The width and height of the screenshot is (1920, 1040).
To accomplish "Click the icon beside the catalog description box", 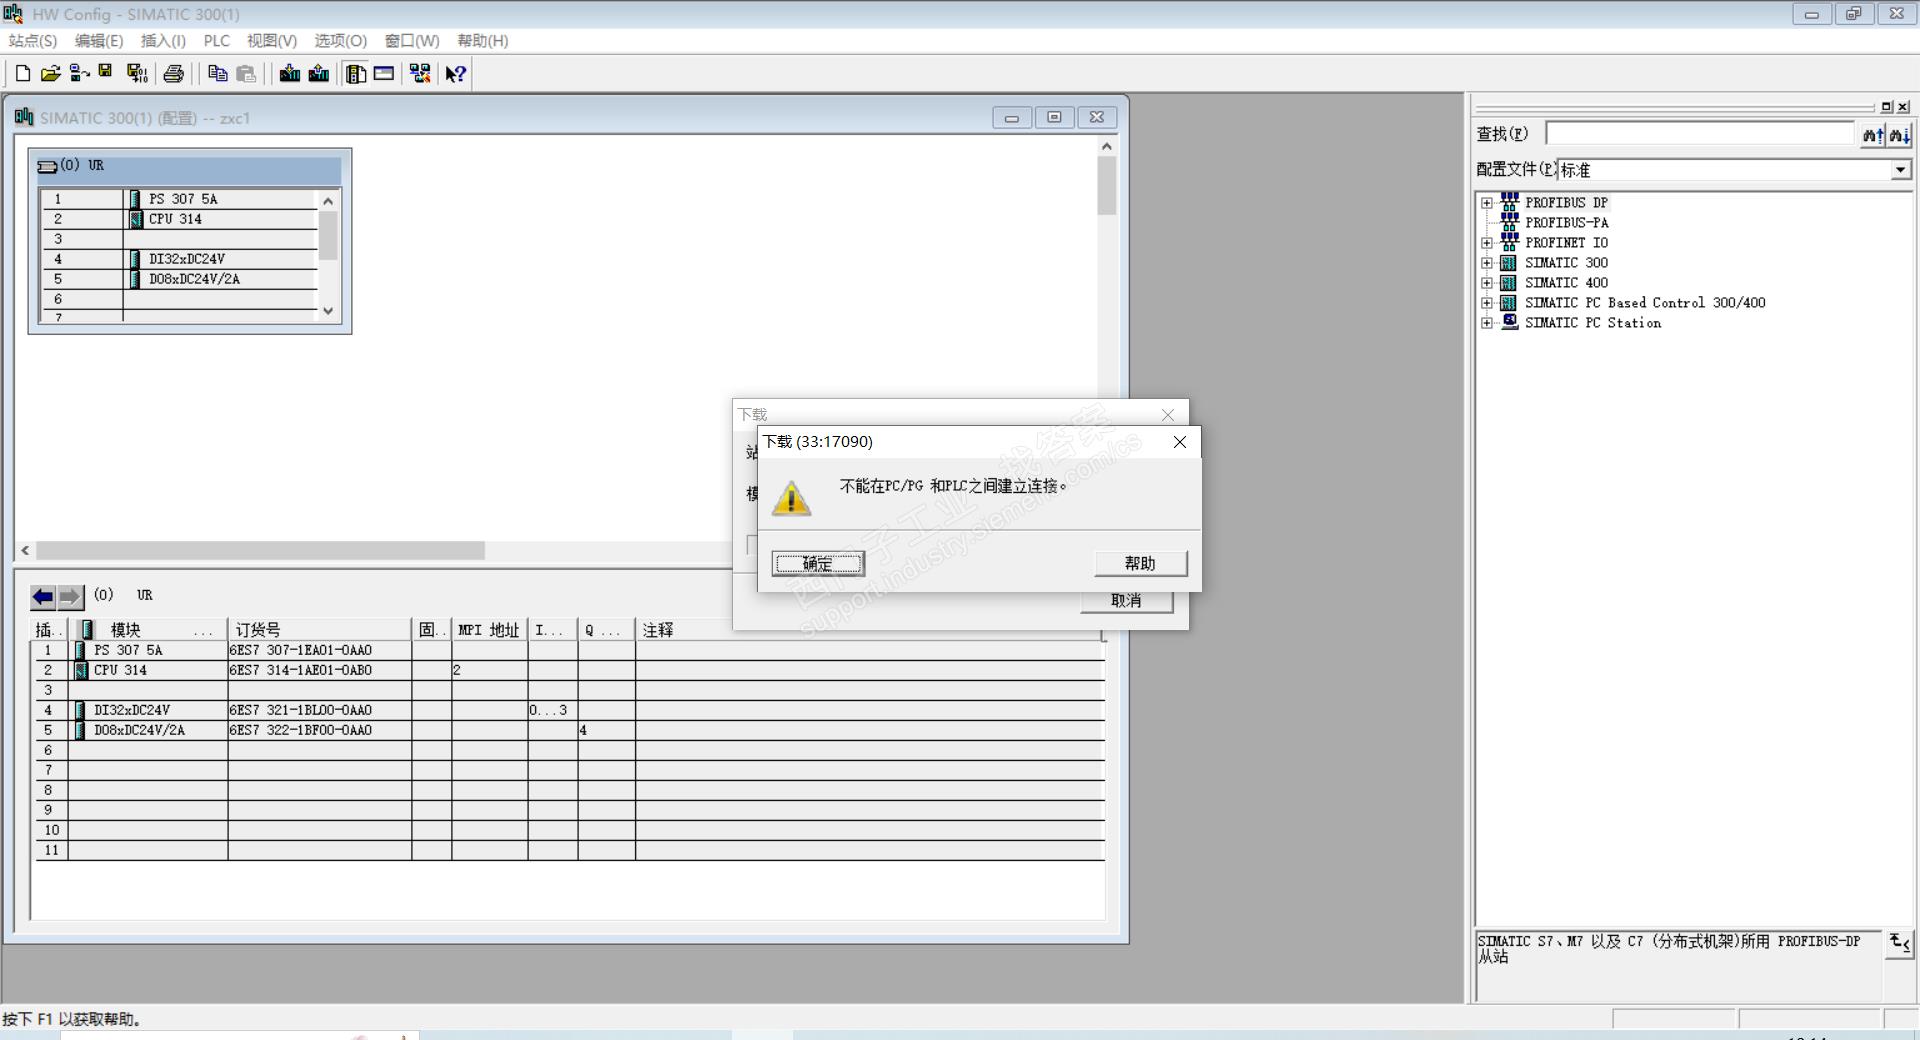I will pyautogui.click(x=1899, y=943).
